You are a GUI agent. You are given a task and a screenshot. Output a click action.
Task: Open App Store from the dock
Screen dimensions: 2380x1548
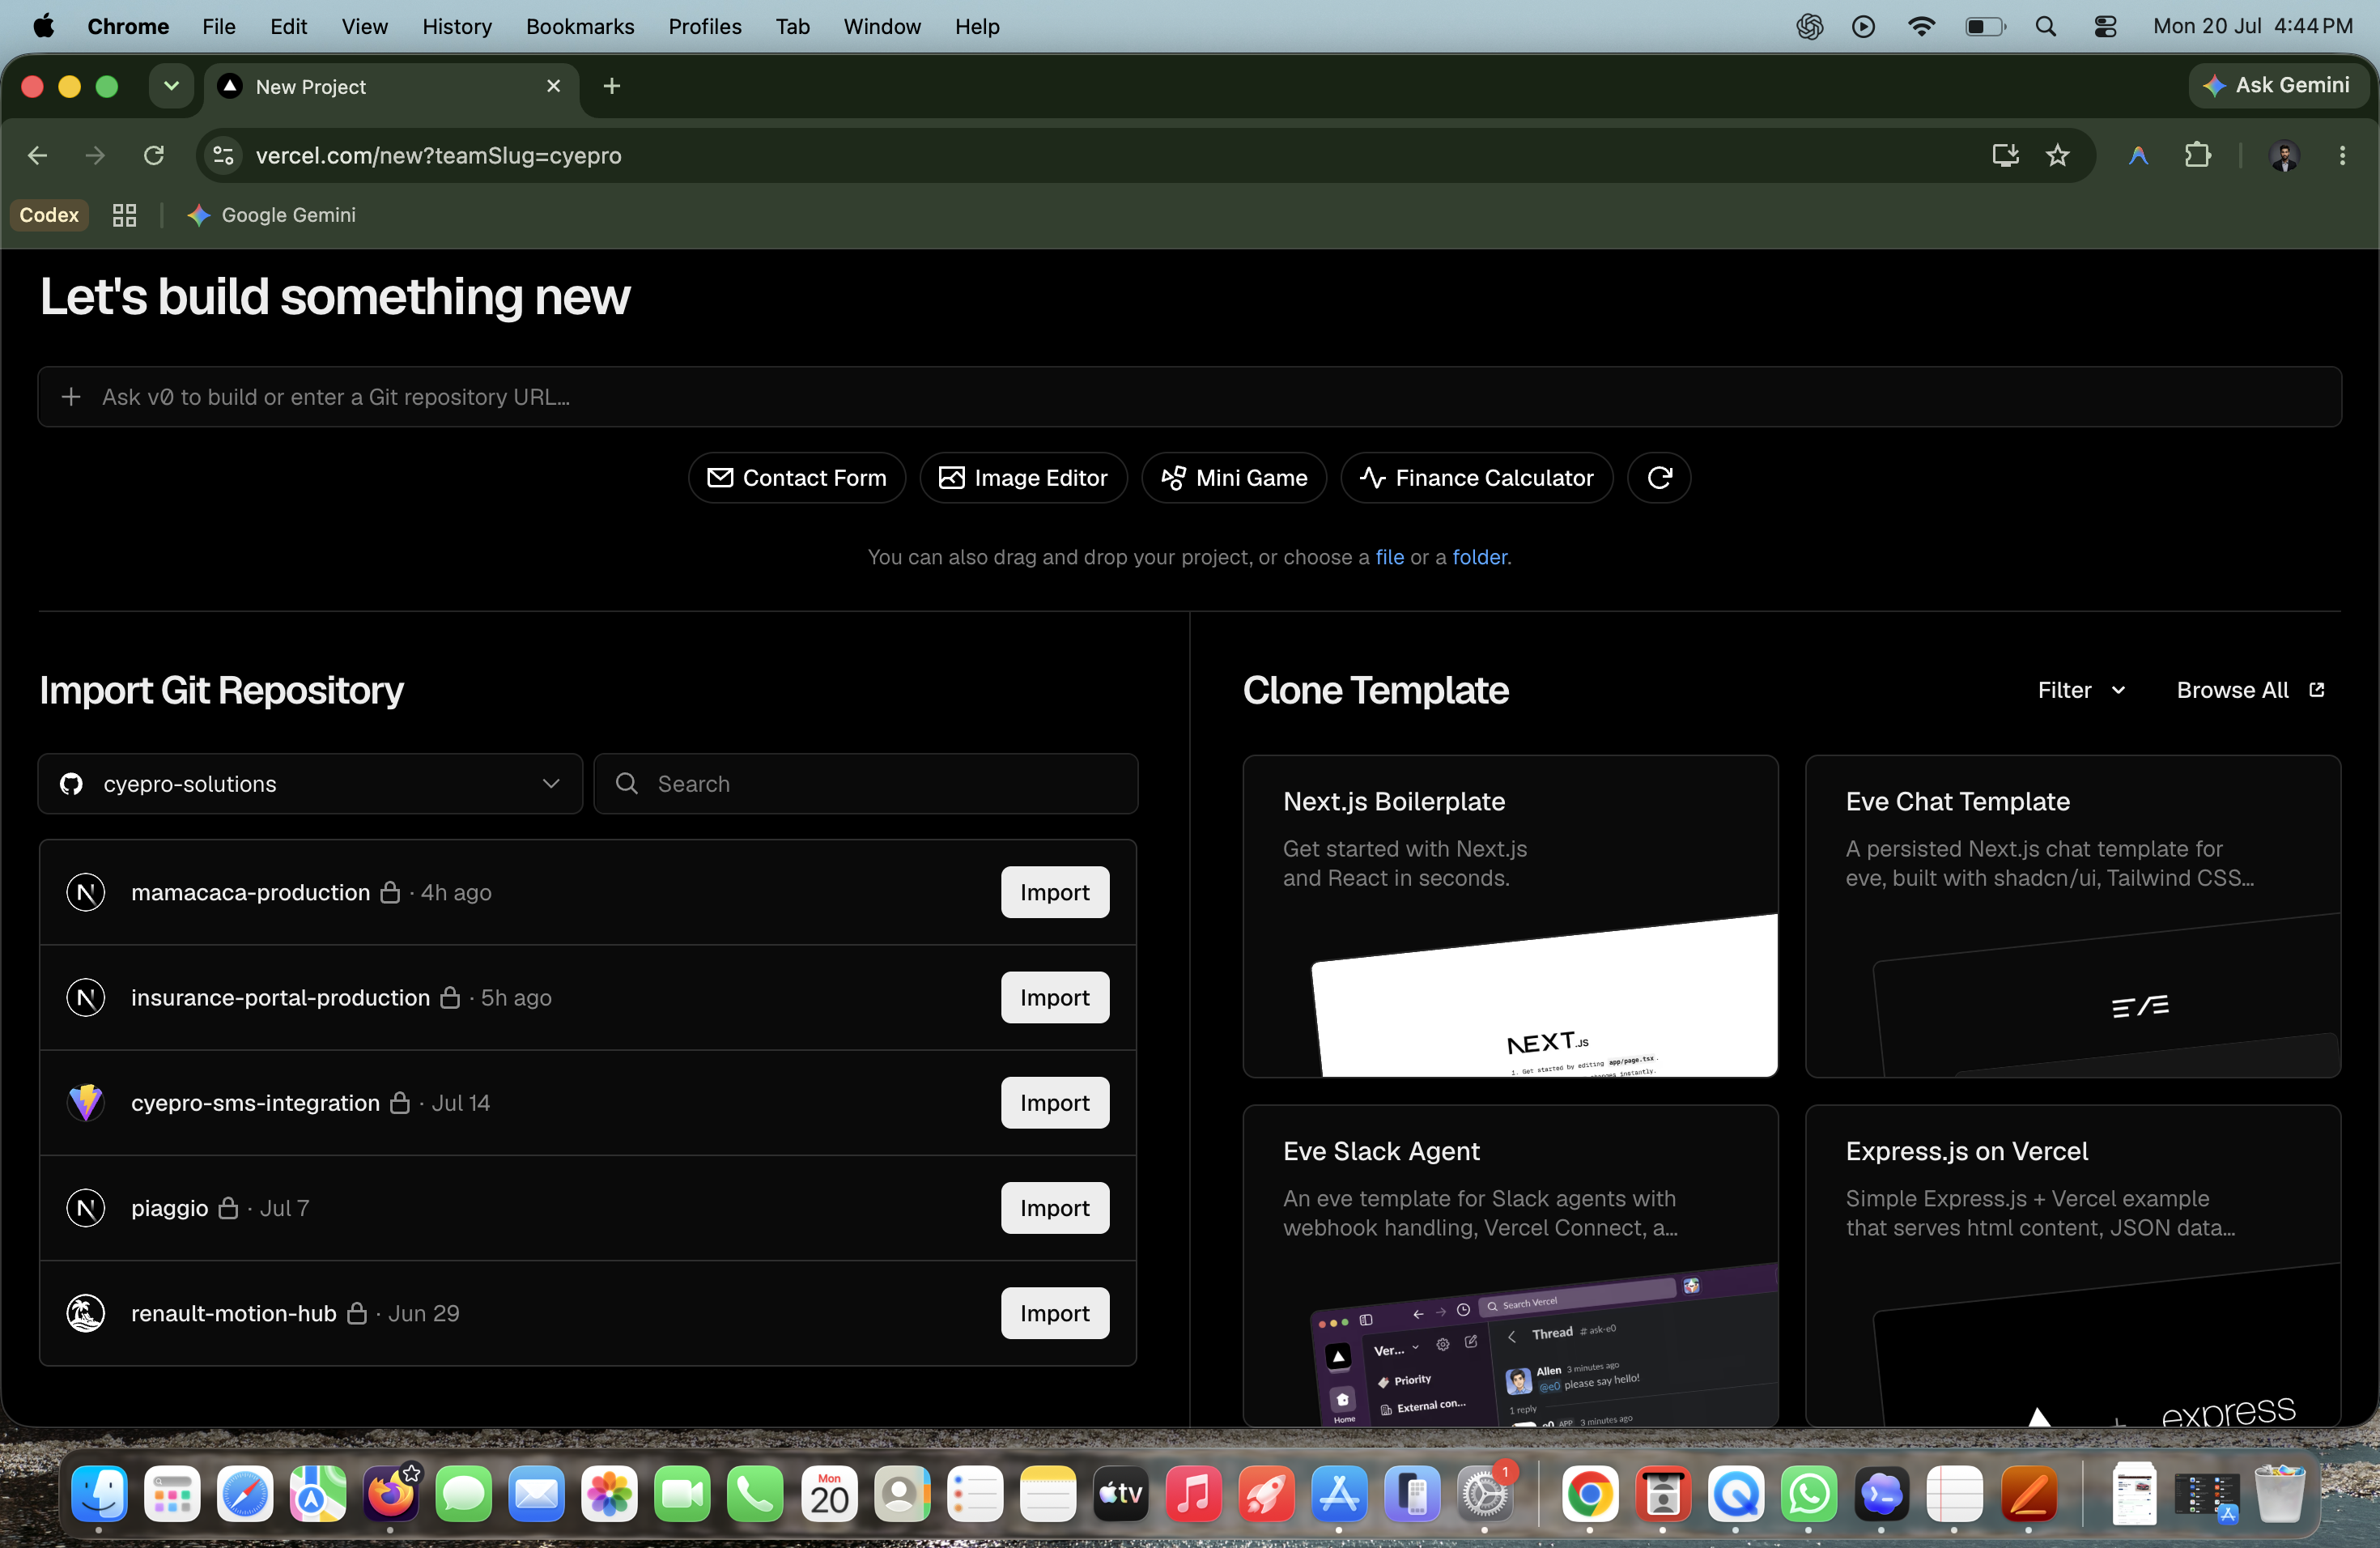click(1339, 1494)
